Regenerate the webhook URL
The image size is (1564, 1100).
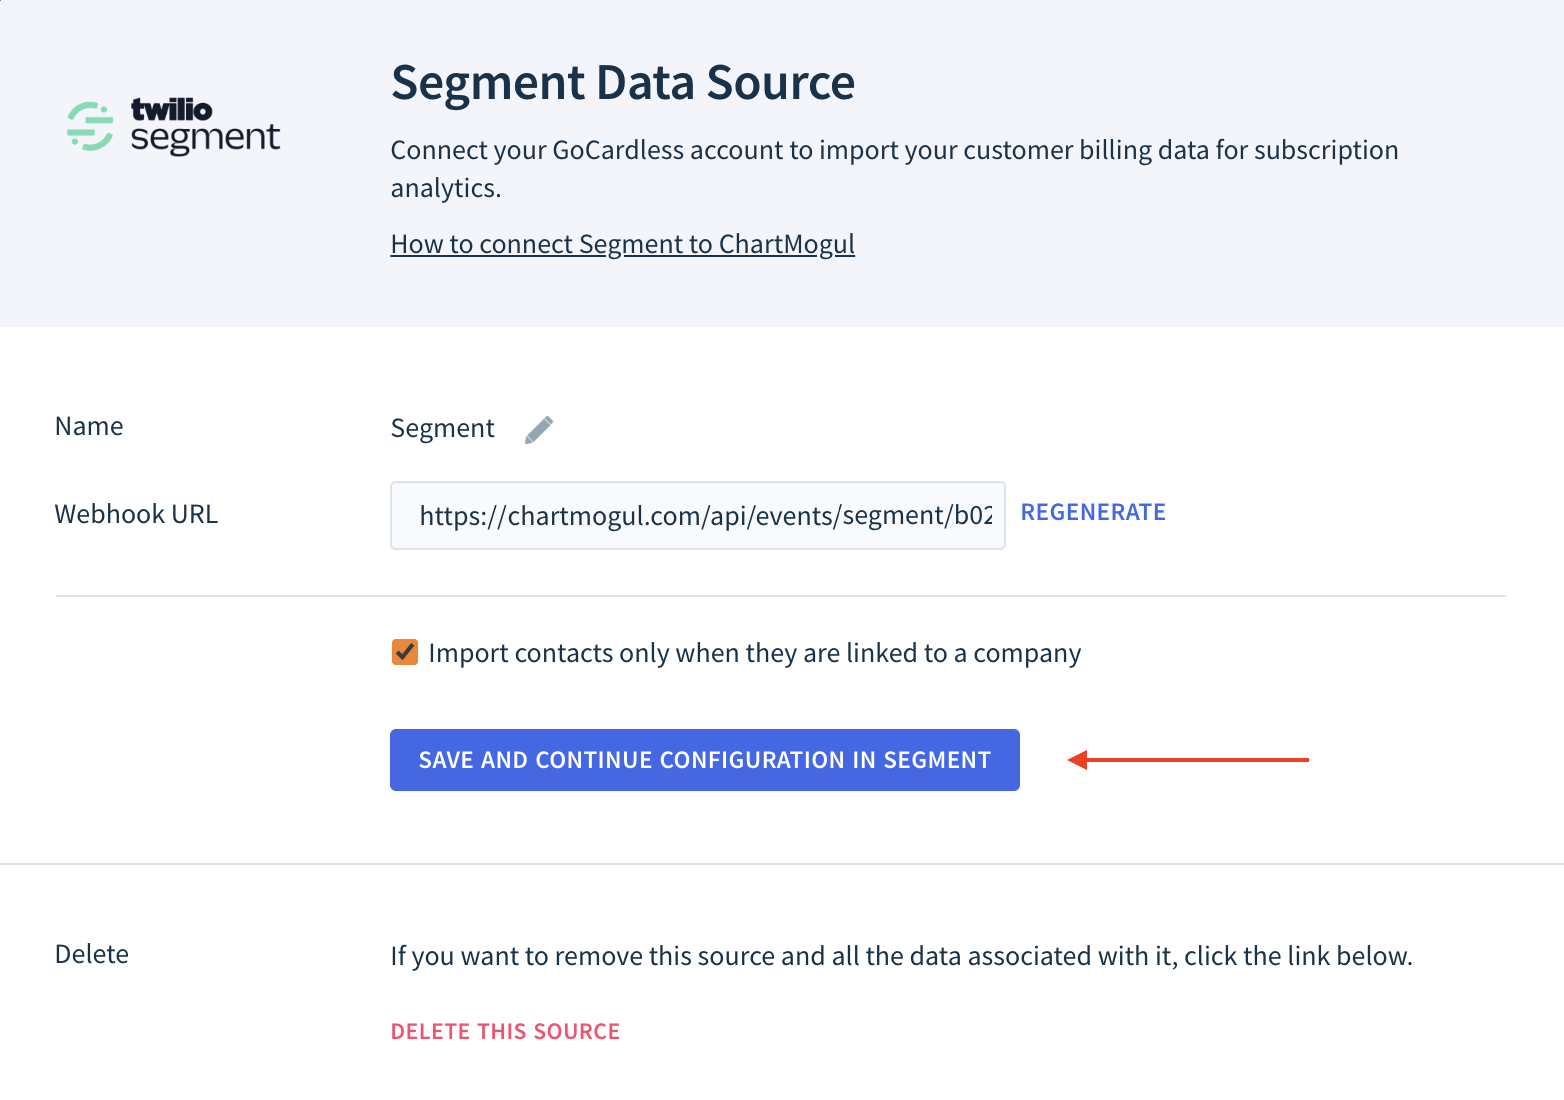(x=1093, y=512)
